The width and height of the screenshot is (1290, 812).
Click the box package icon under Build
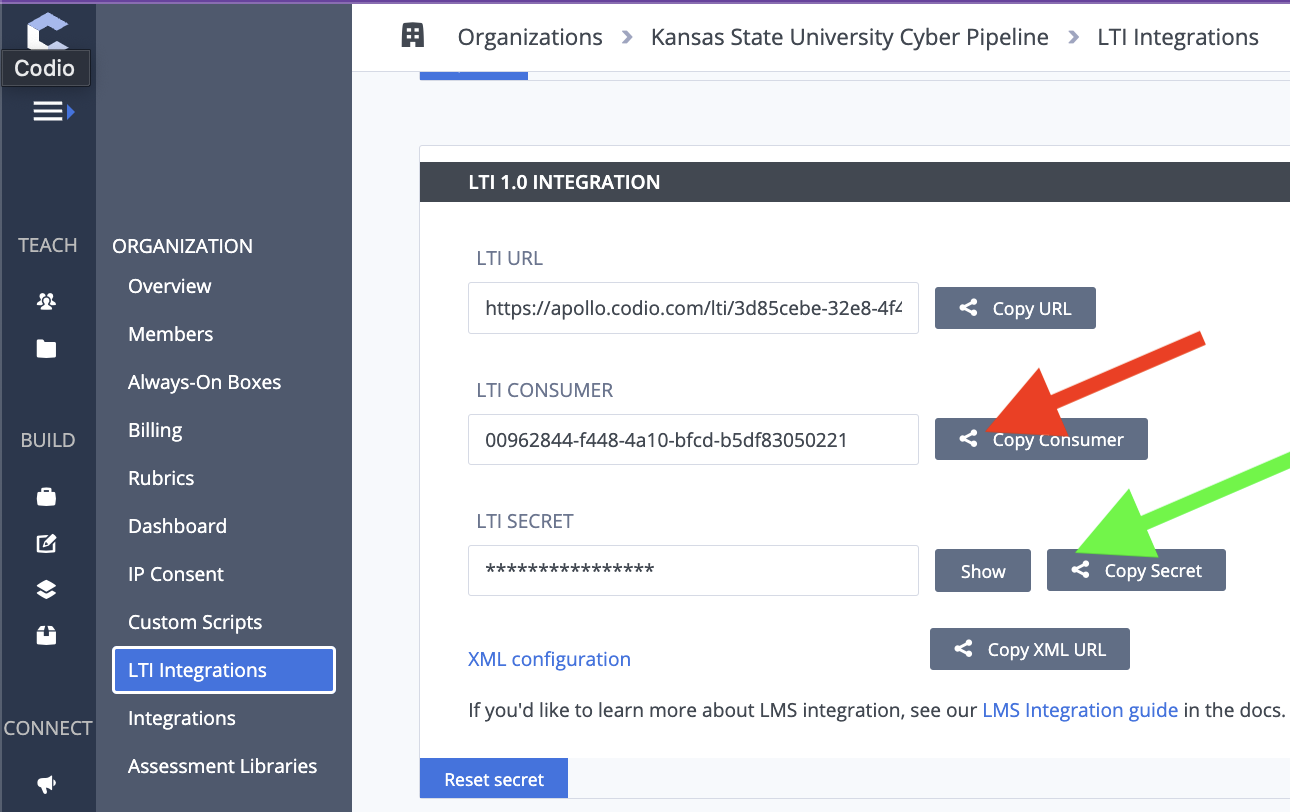tap(46, 634)
